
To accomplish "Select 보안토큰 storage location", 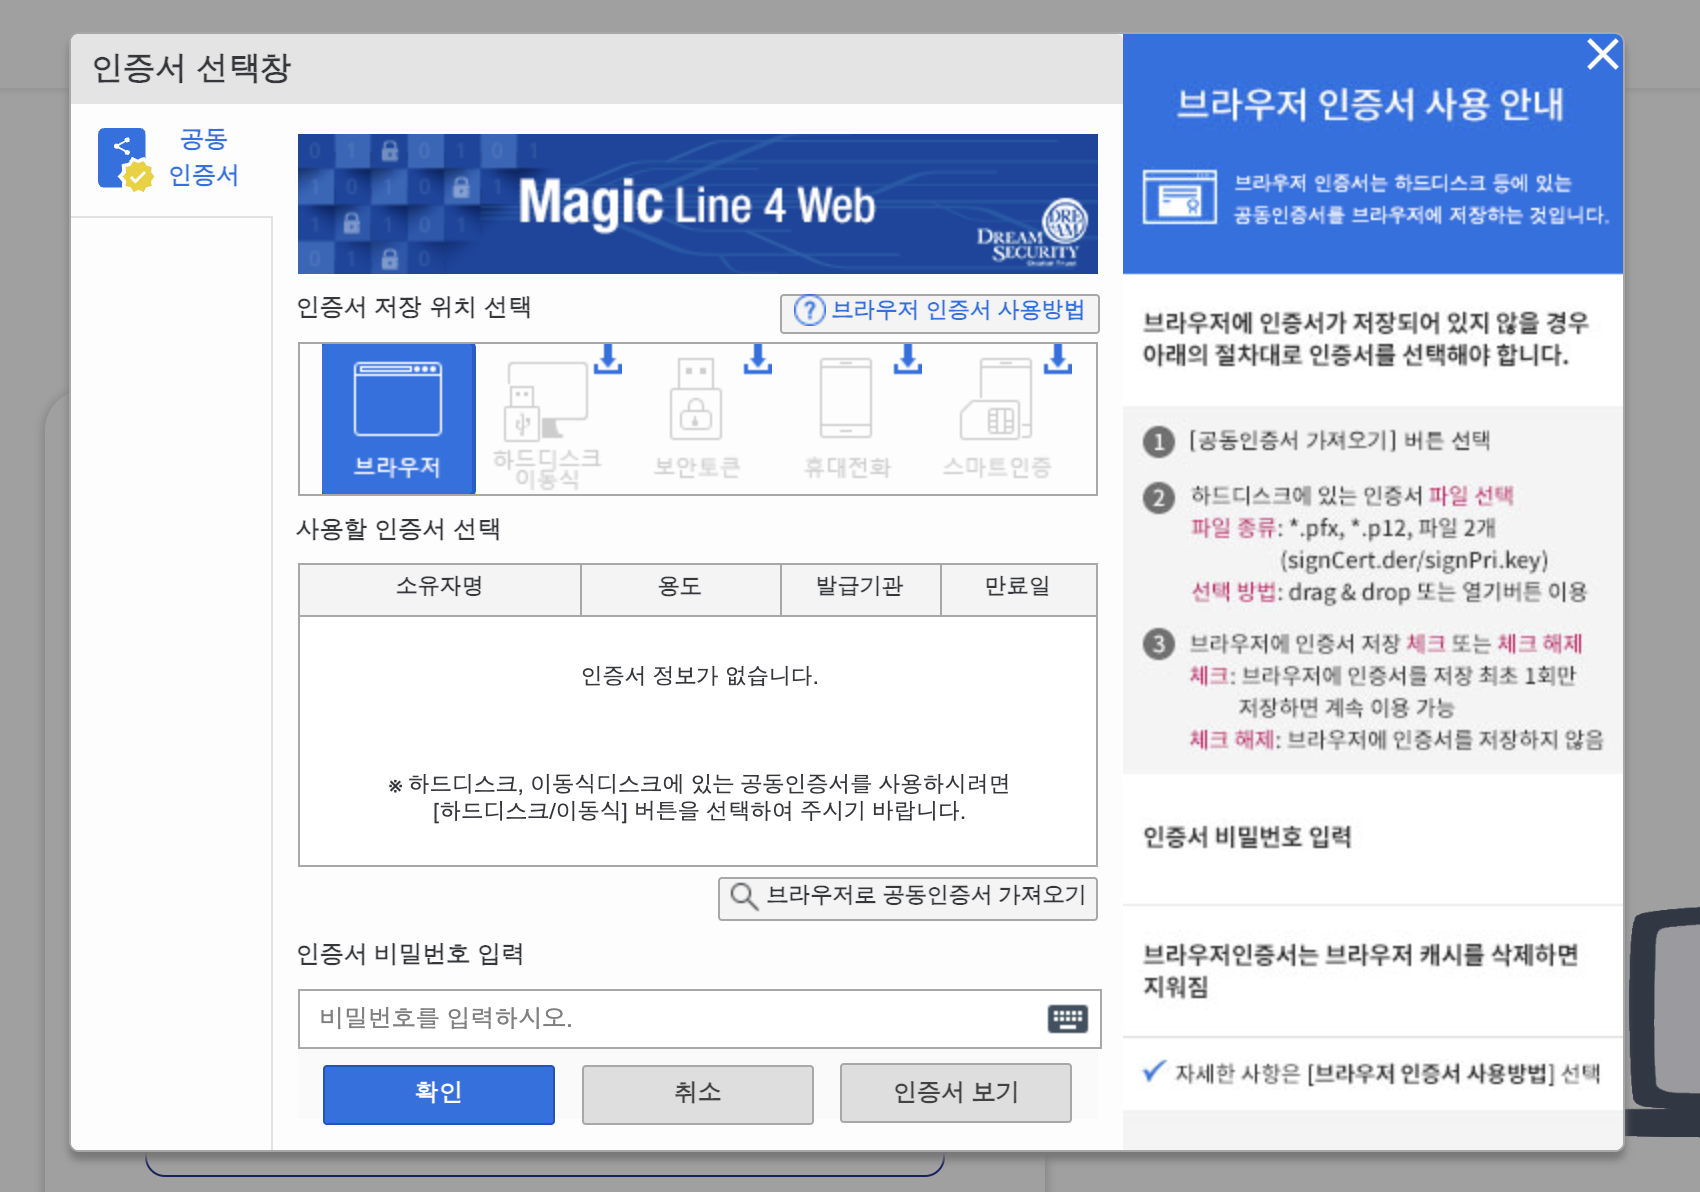I will coord(697,419).
